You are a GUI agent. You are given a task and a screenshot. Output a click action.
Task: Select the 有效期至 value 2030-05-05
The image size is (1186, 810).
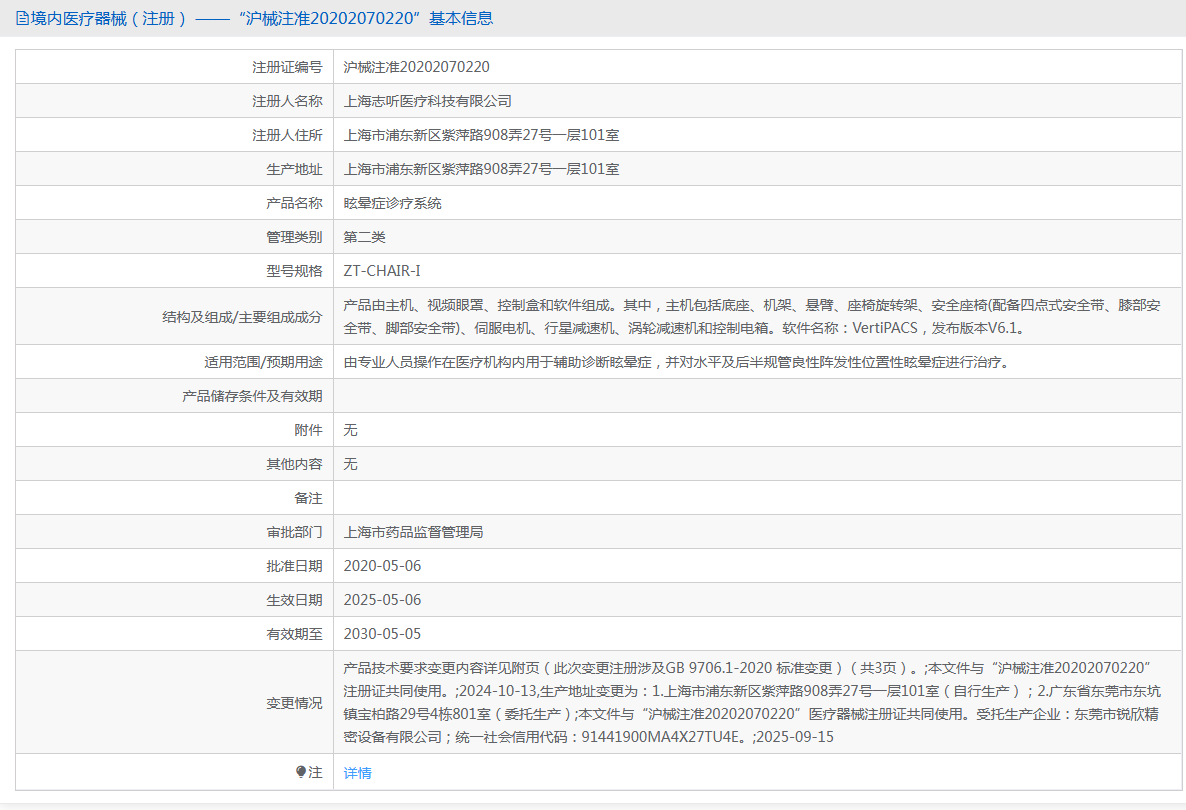382,634
